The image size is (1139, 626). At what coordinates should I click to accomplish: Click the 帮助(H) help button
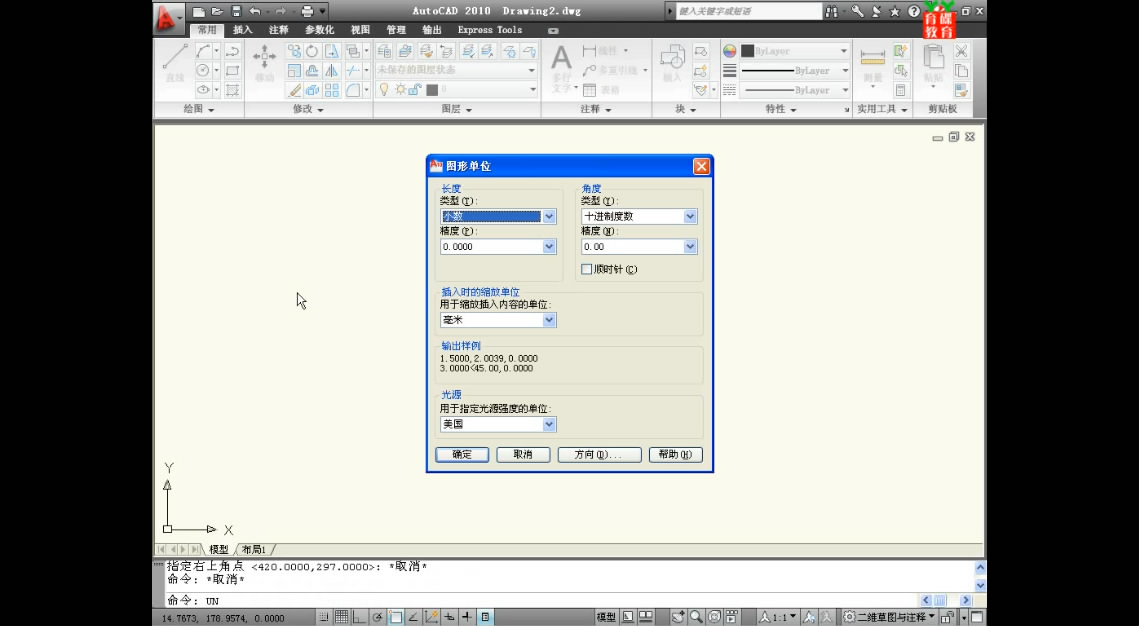[676, 455]
